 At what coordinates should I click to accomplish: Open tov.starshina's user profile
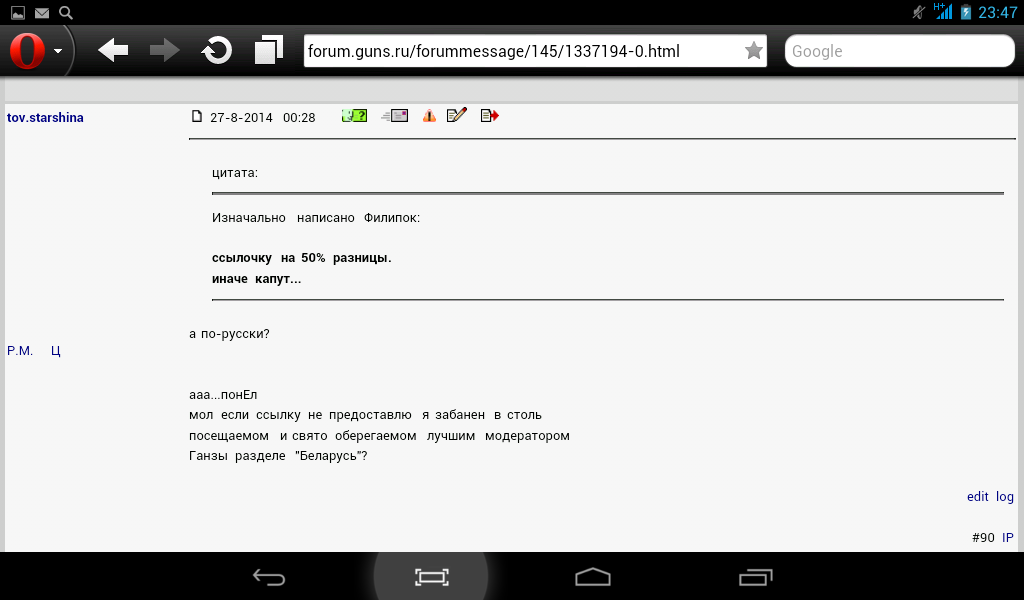tap(45, 118)
